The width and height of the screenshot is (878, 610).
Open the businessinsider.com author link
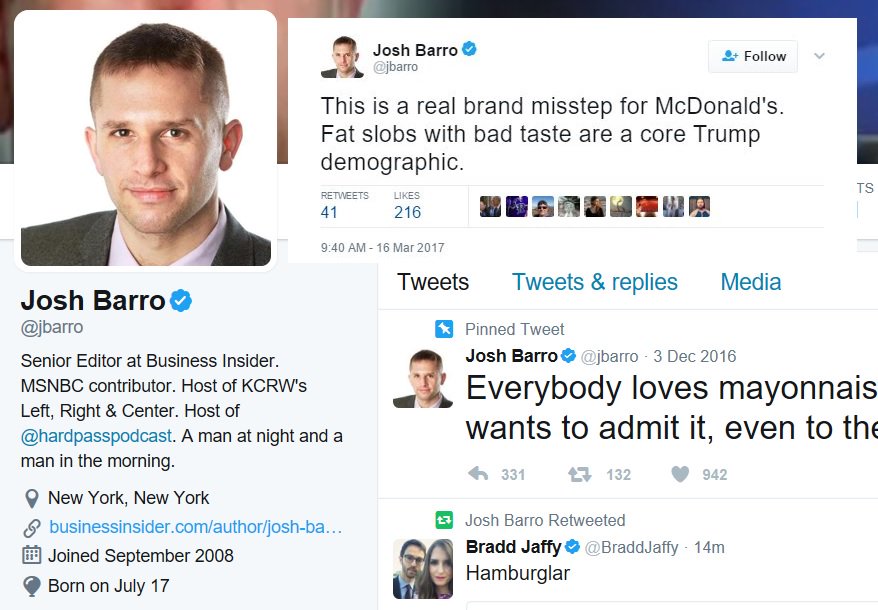point(195,527)
